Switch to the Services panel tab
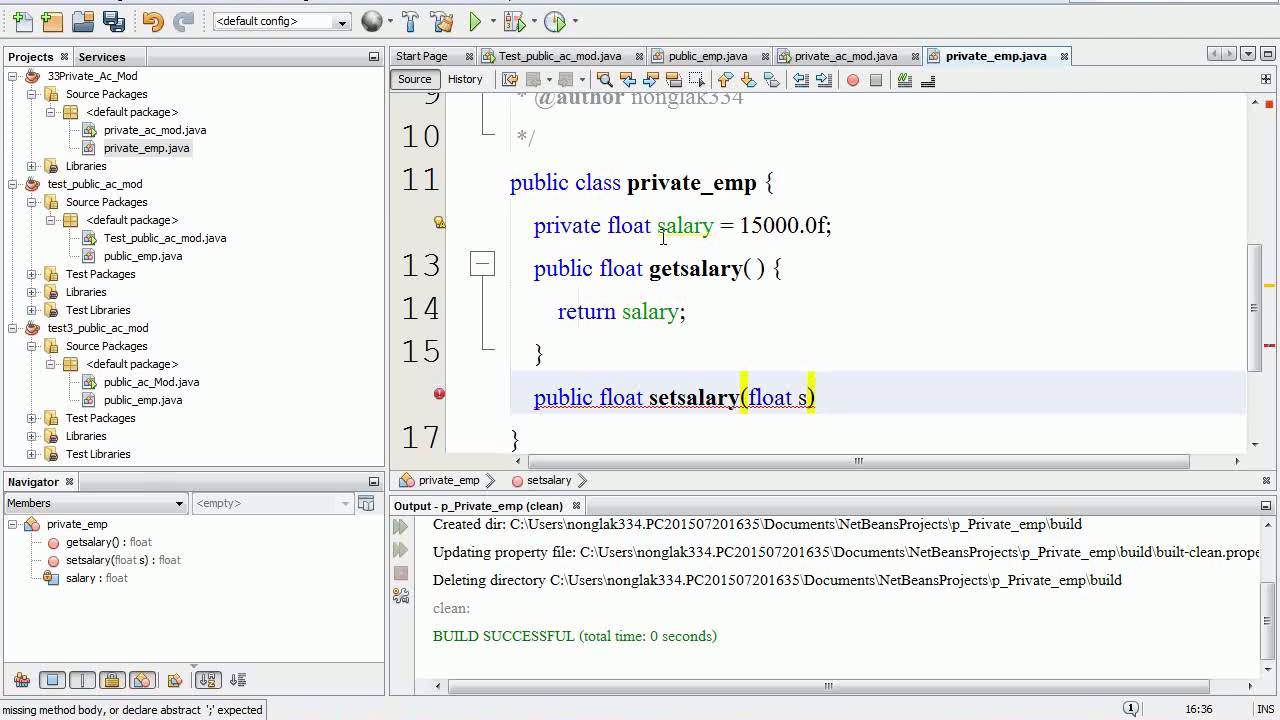This screenshot has width=1280, height=720. 102,57
